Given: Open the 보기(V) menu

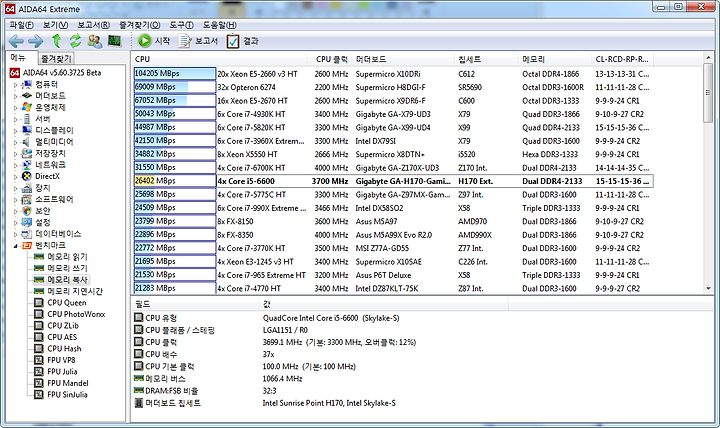Looking at the screenshot, I should point(55,25).
